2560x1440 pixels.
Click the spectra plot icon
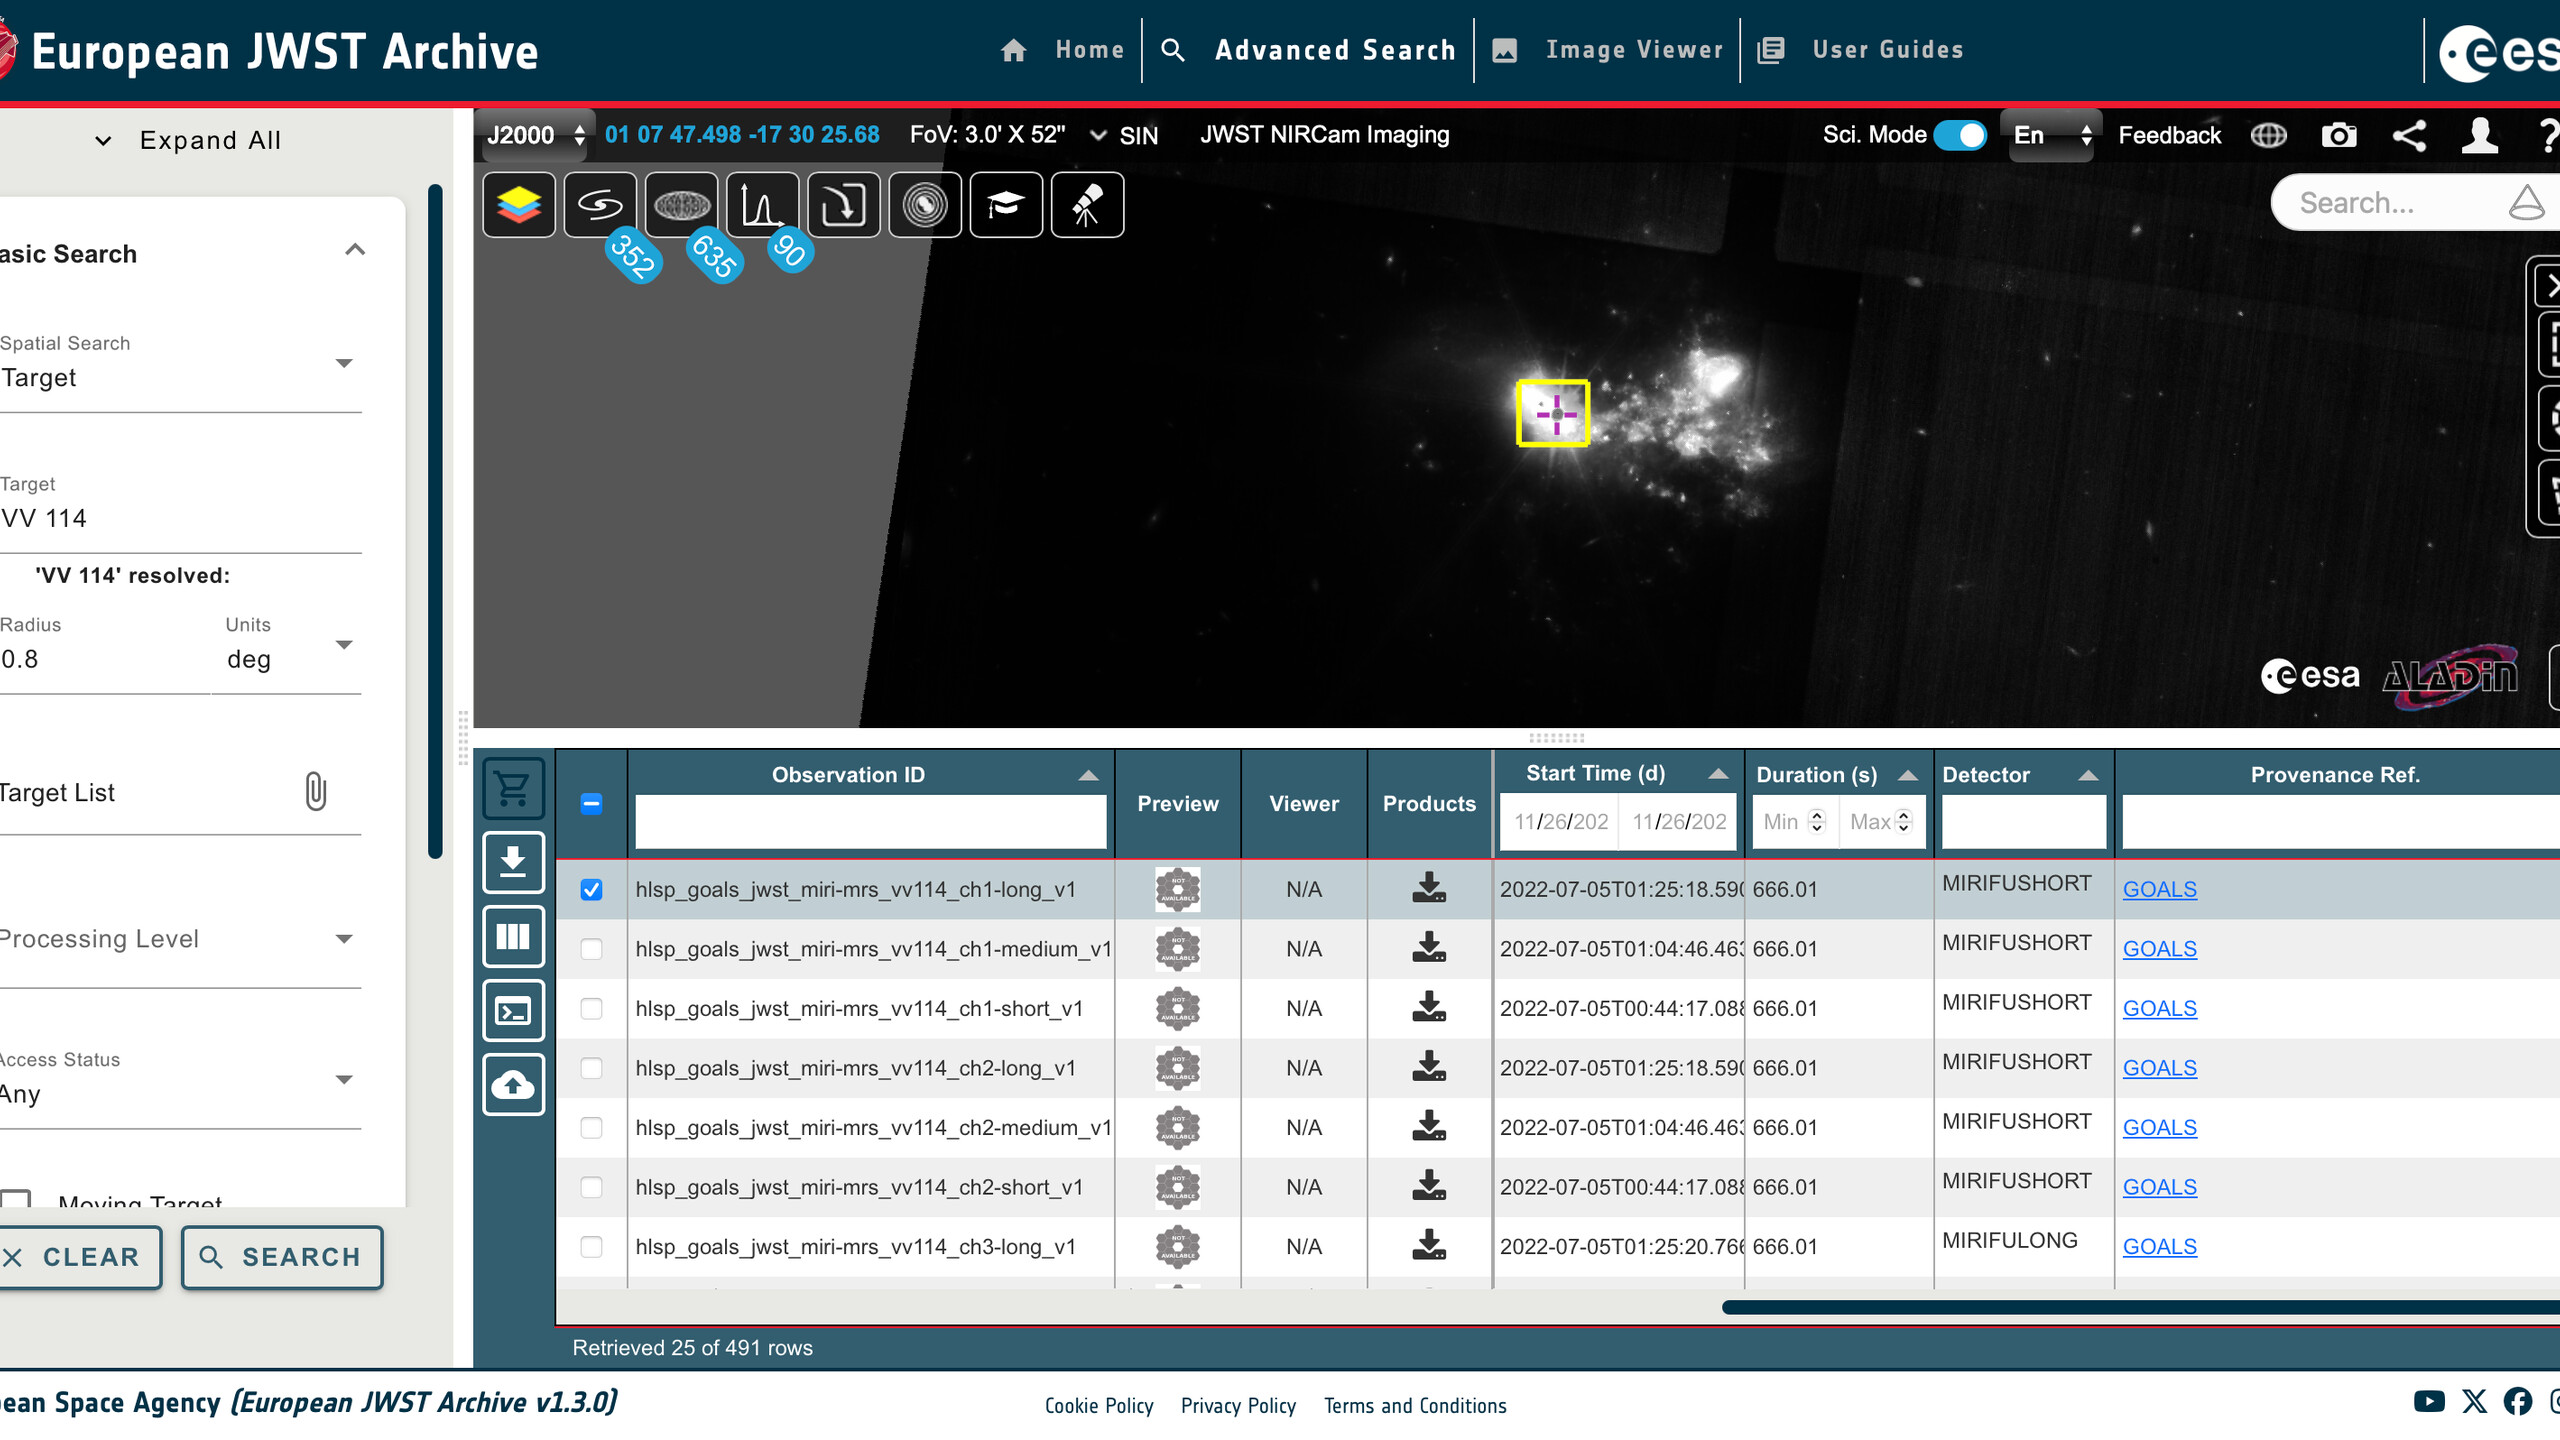(762, 205)
